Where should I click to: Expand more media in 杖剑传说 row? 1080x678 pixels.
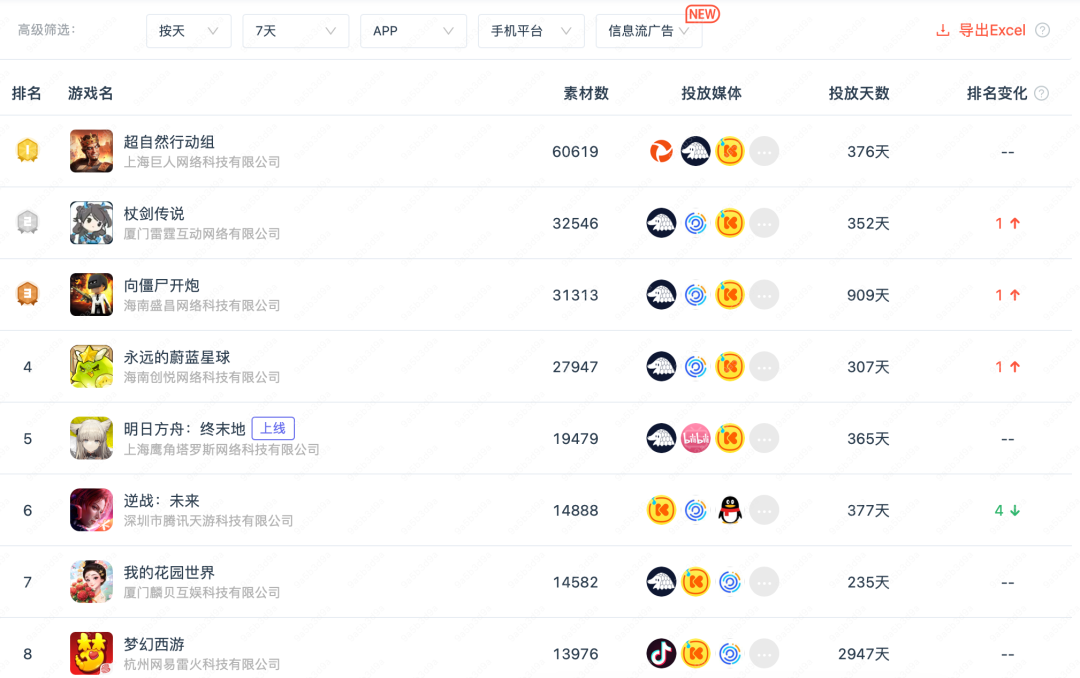(764, 223)
